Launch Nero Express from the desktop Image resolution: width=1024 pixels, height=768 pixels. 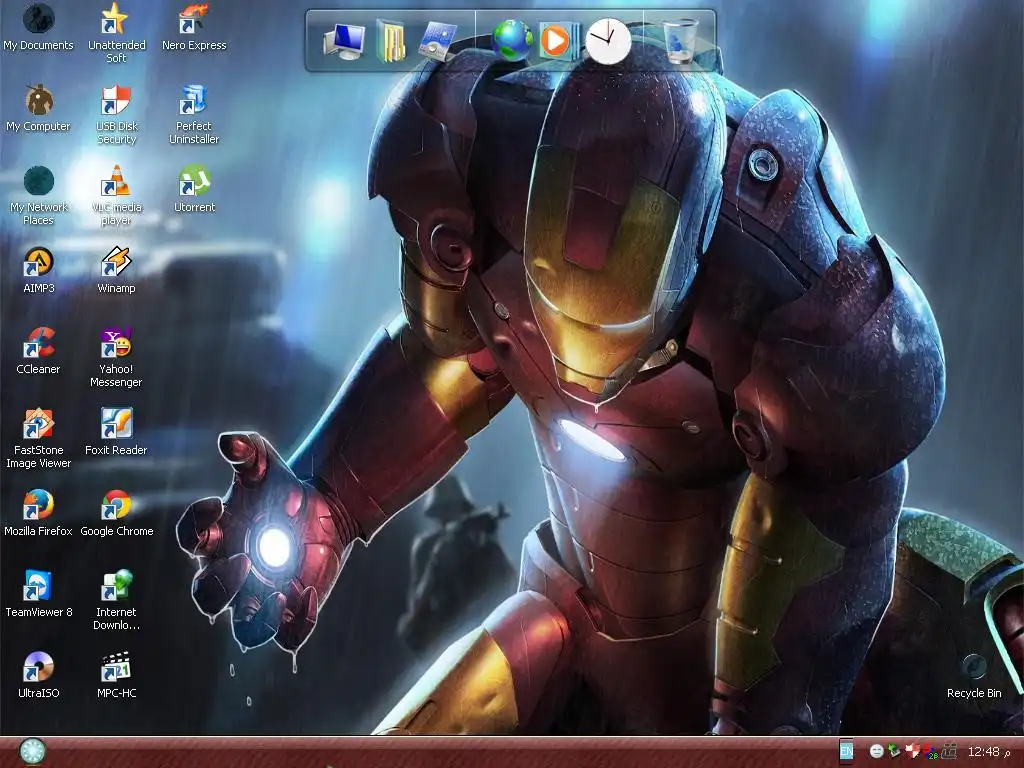(194, 28)
